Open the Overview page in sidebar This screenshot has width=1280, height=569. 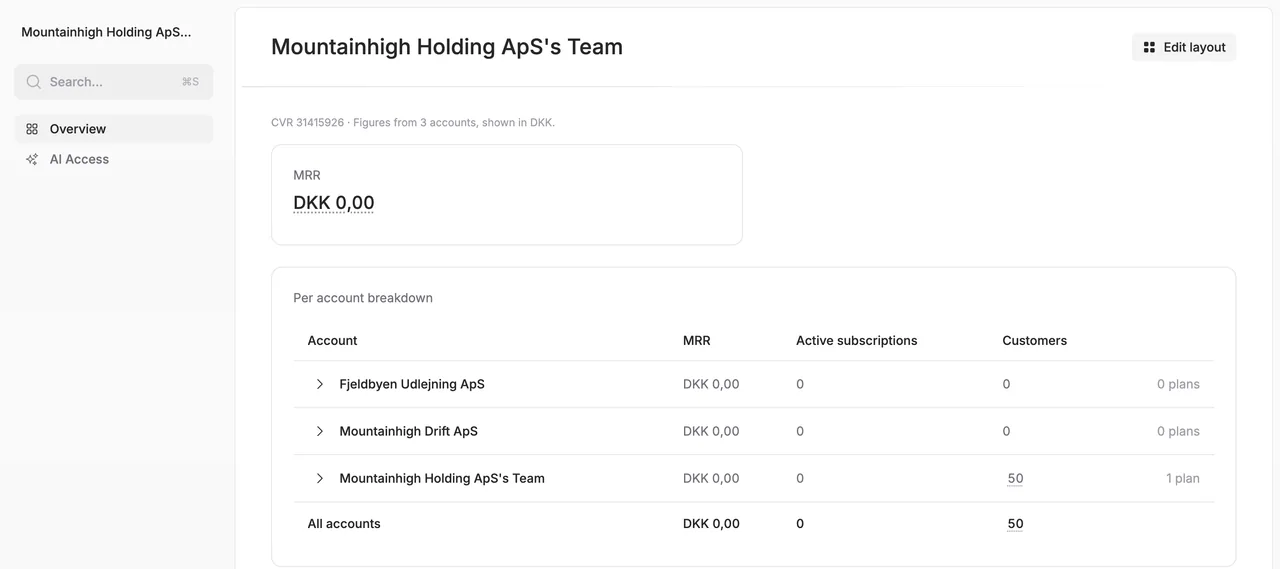(114, 129)
